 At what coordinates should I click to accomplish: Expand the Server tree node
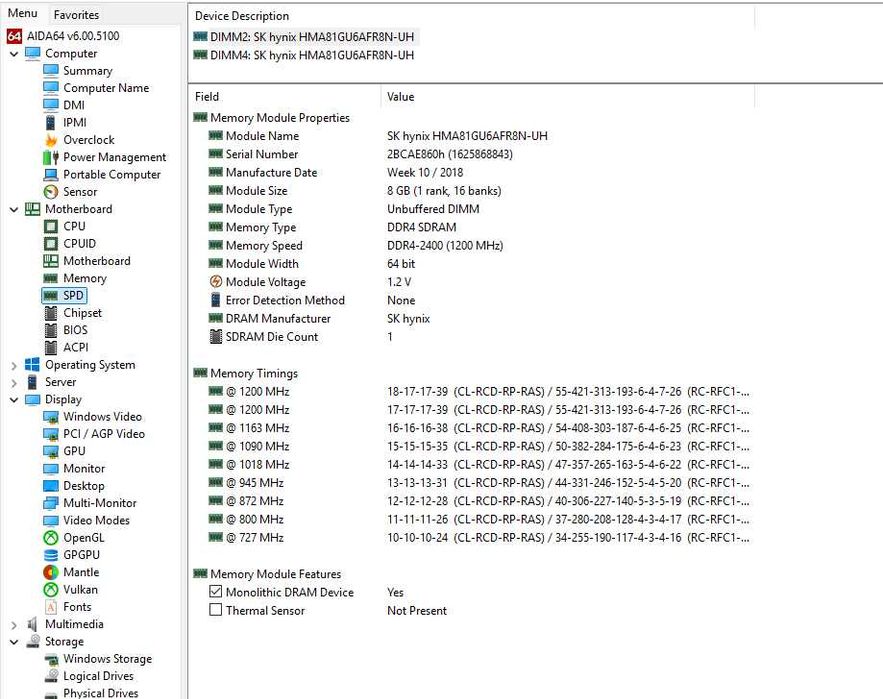(14, 383)
